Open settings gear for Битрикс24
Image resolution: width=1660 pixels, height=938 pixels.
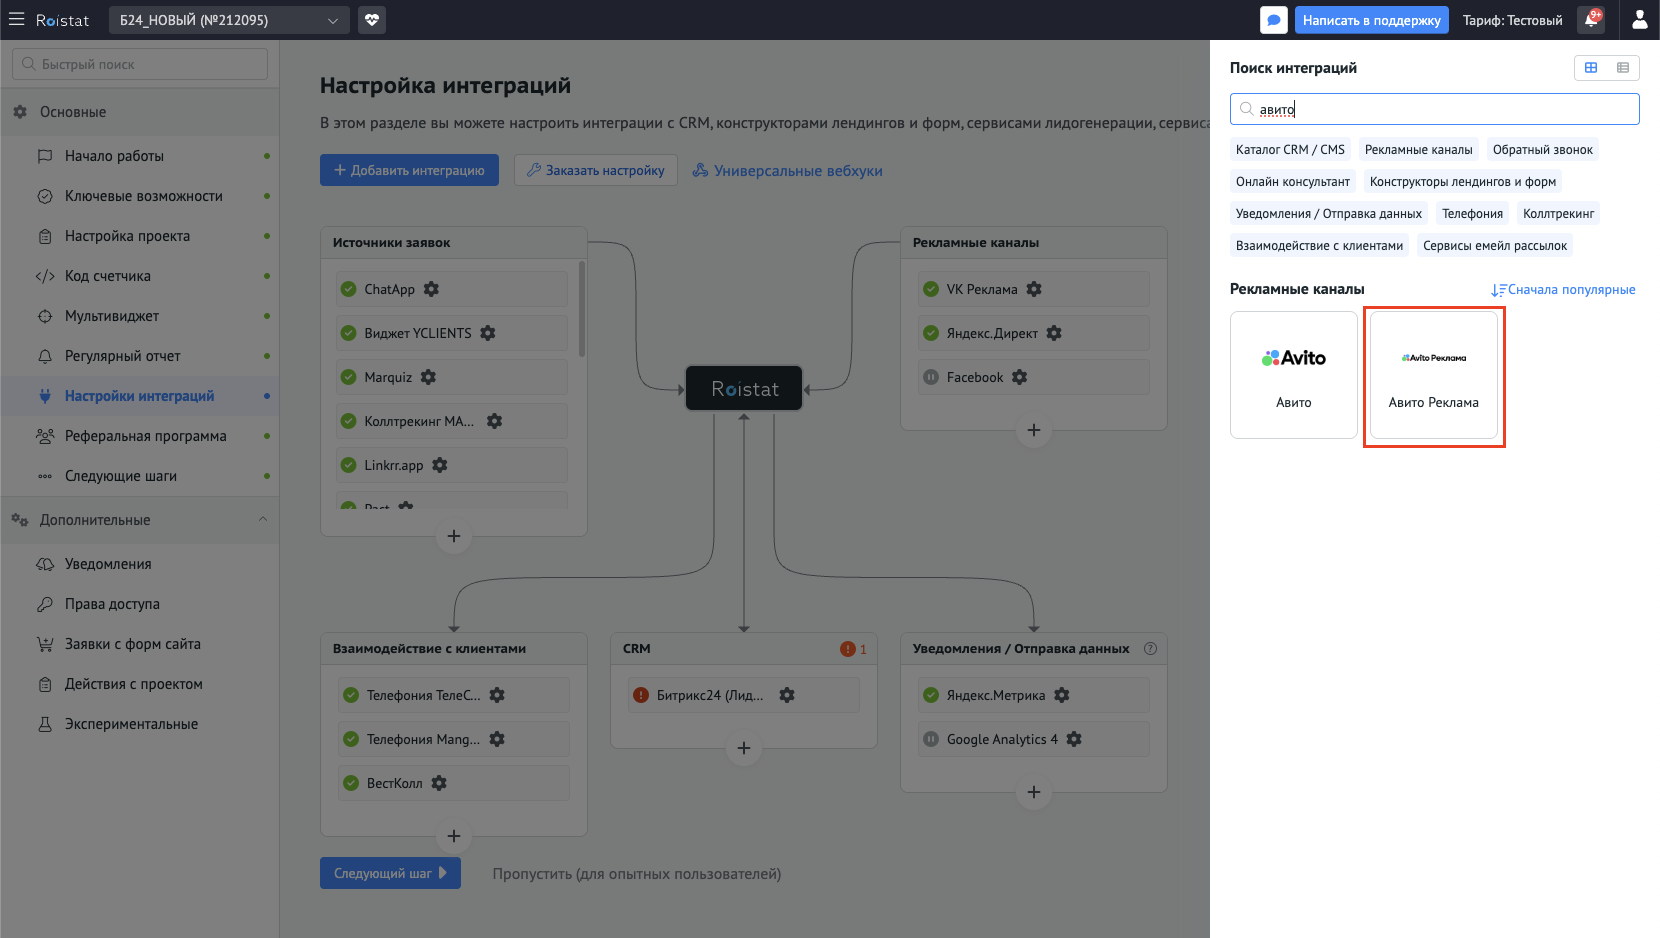(x=787, y=695)
